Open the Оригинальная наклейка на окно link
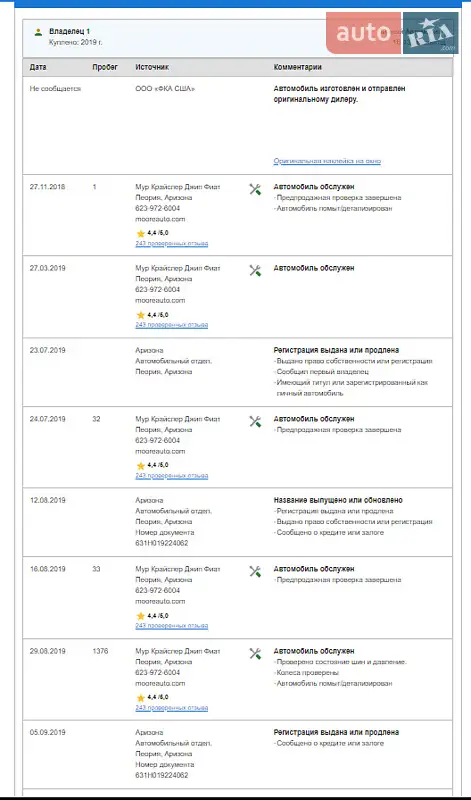Viewport: 471px width, 800px height. pos(327,161)
